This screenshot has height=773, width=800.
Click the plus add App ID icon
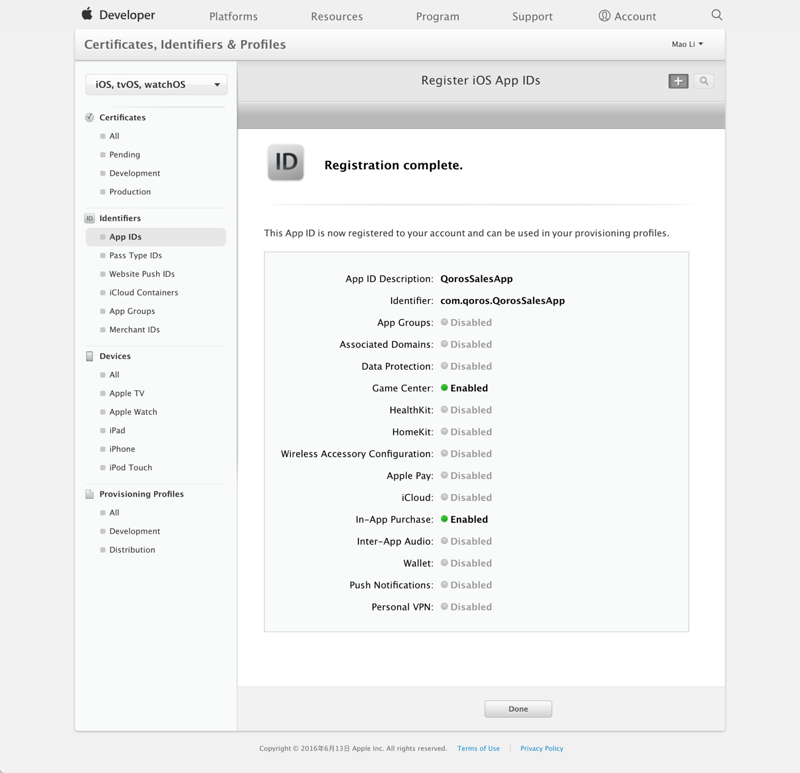point(678,81)
